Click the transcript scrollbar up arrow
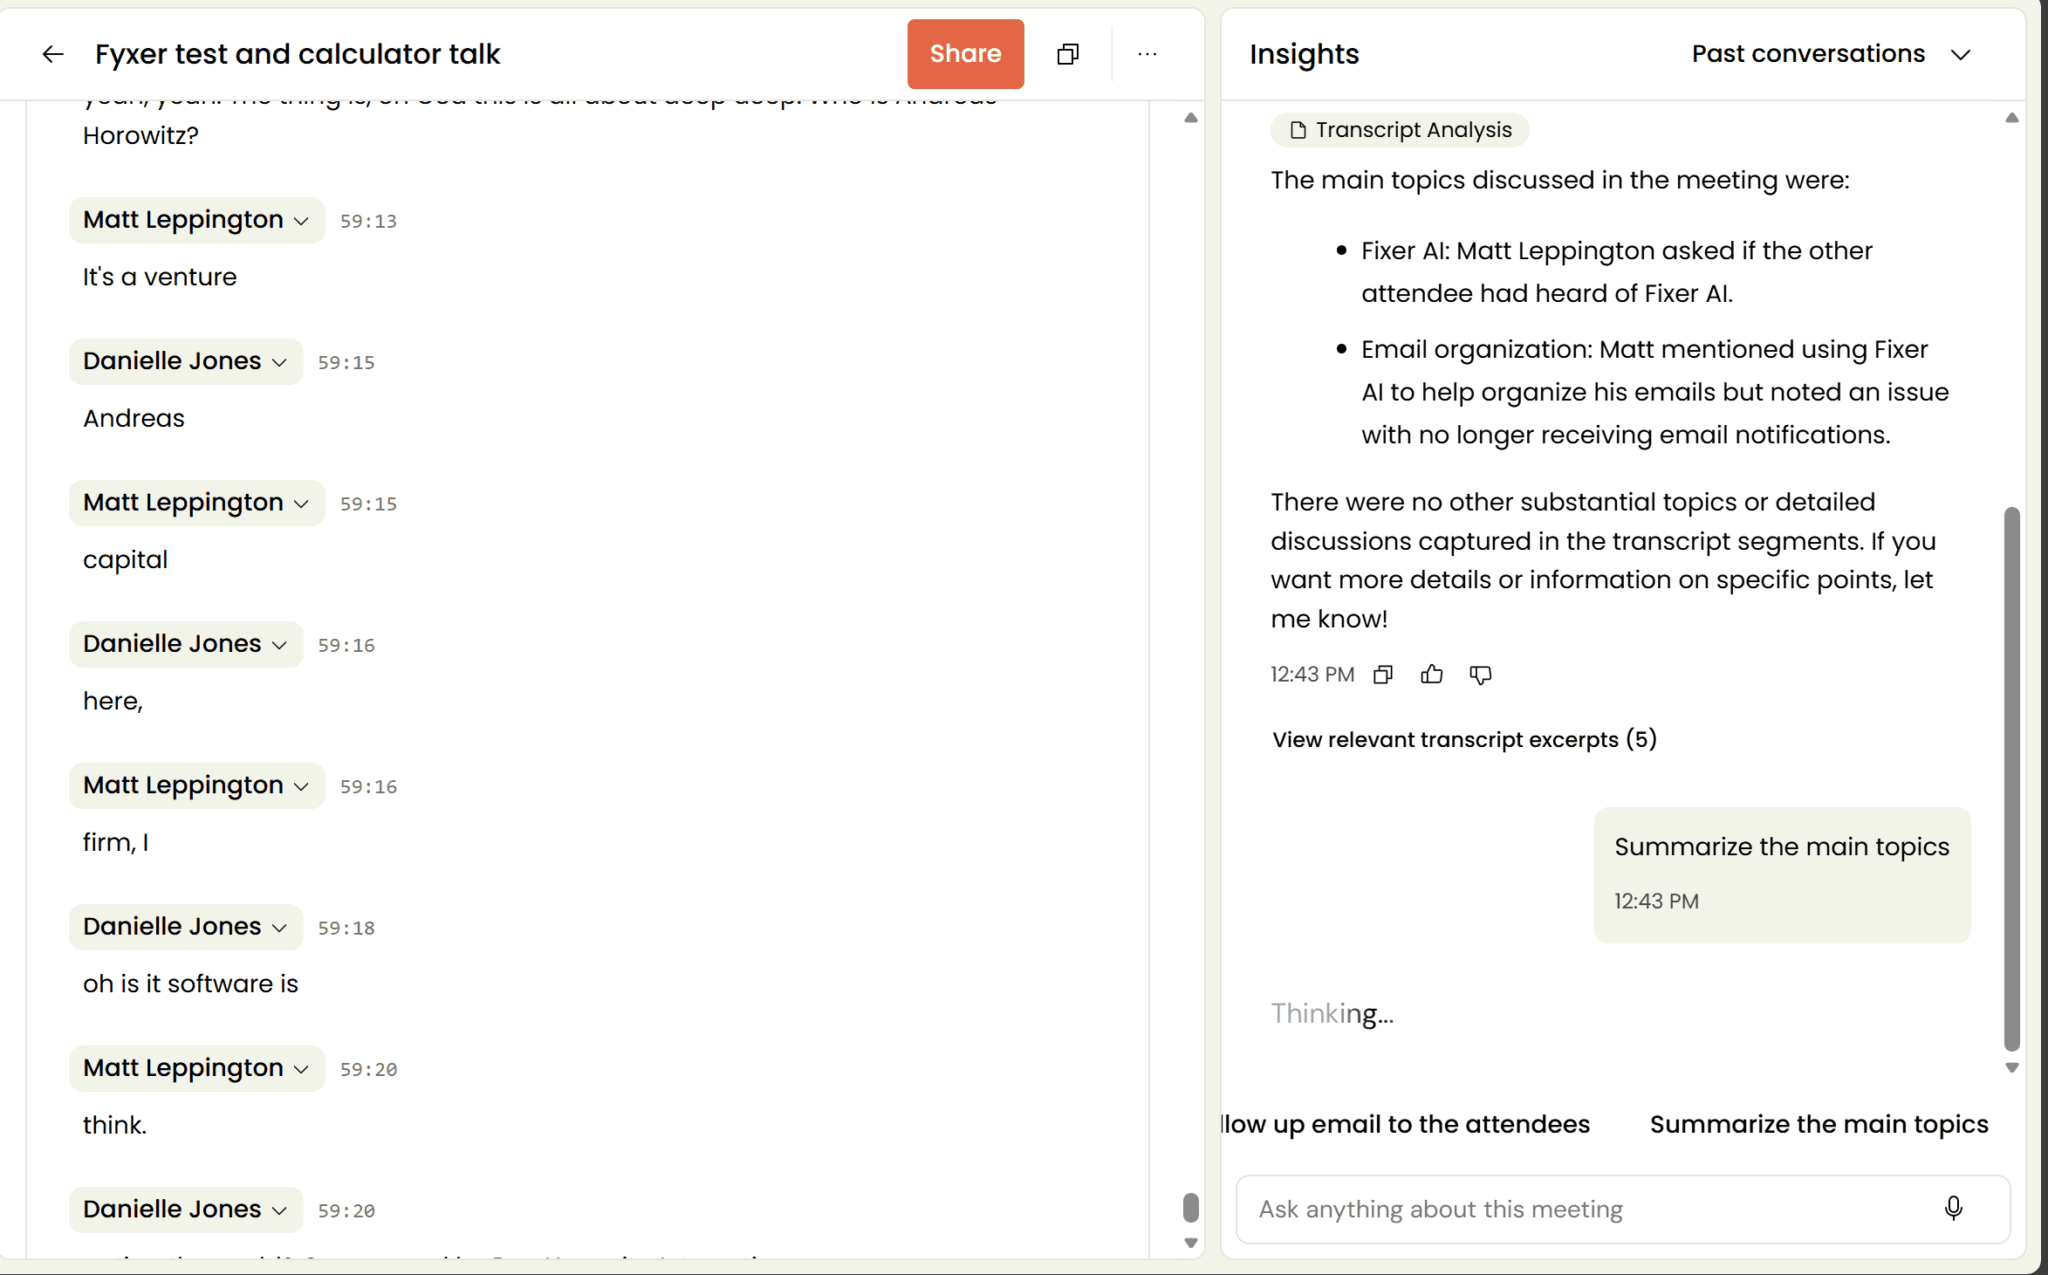The image size is (2048, 1275). coord(1190,118)
